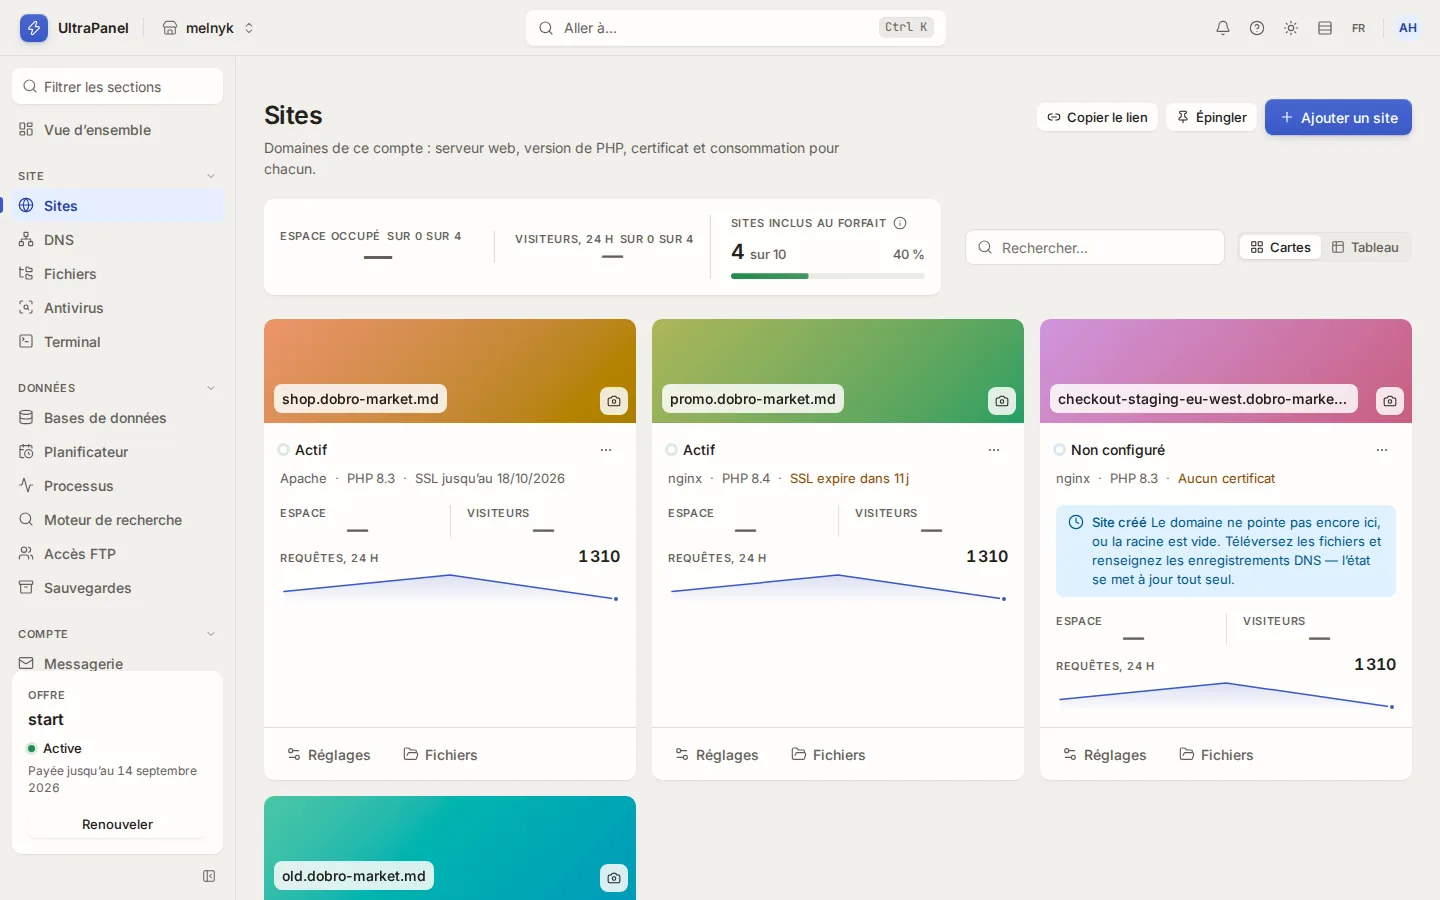Open Planificateur in sidebar
The height and width of the screenshot is (900, 1440).
coord(118,452)
